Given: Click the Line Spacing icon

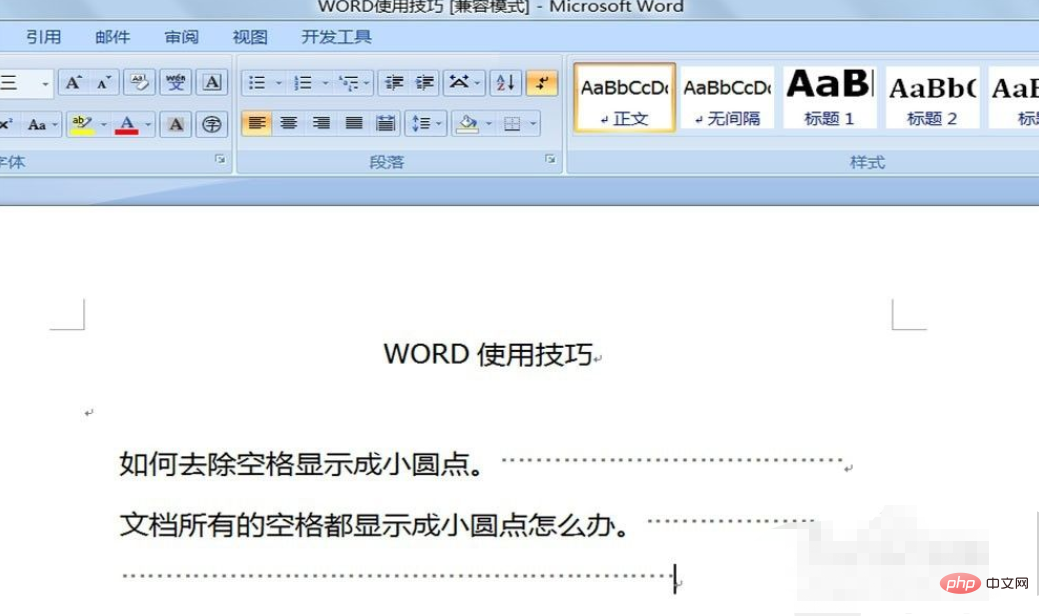Looking at the screenshot, I should [x=421, y=123].
